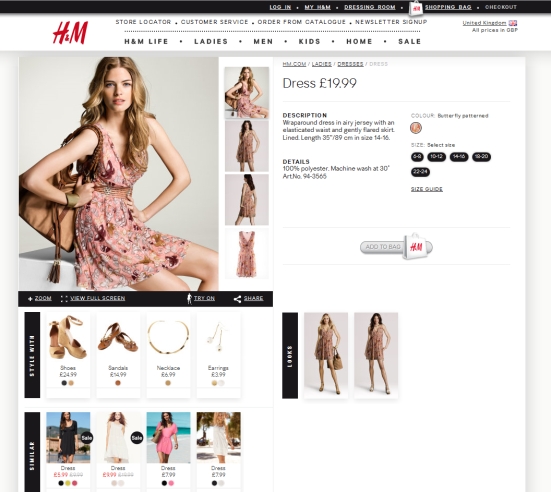Image resolution: width=551 pixels, height=492 pixels.
Task: Go to Dresses in the breadcrumb
Action: (350, 64)
